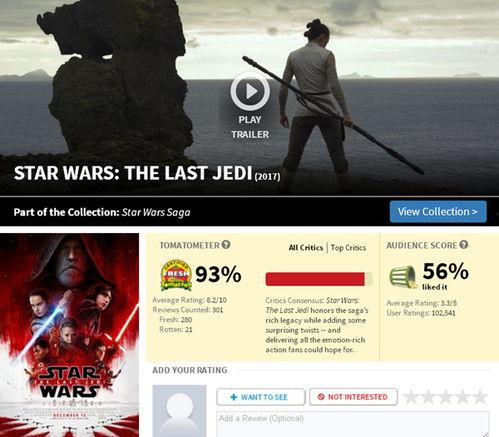Open the Star Wars Saga collection link
Viewport: 499px width, 437px height.
pos(156,212)
